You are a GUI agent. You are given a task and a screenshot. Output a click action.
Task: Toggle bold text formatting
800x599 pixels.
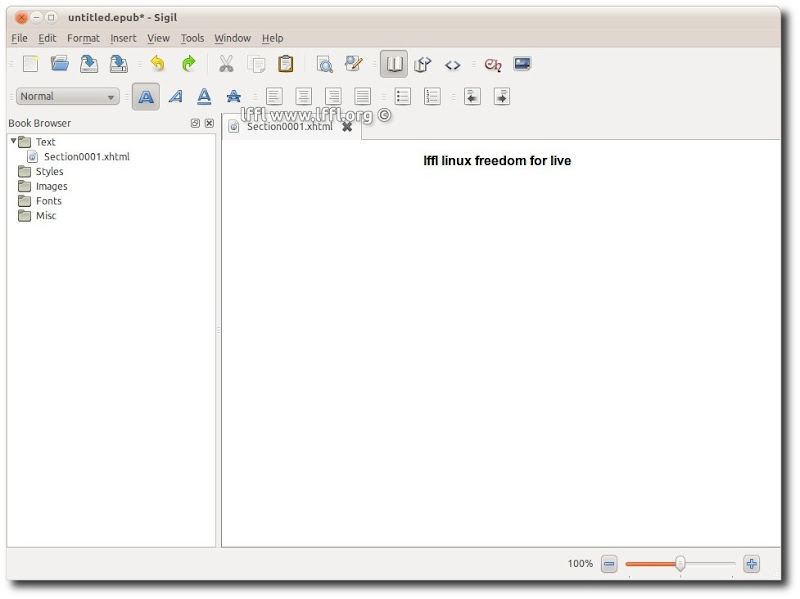(x=146, y=96)
